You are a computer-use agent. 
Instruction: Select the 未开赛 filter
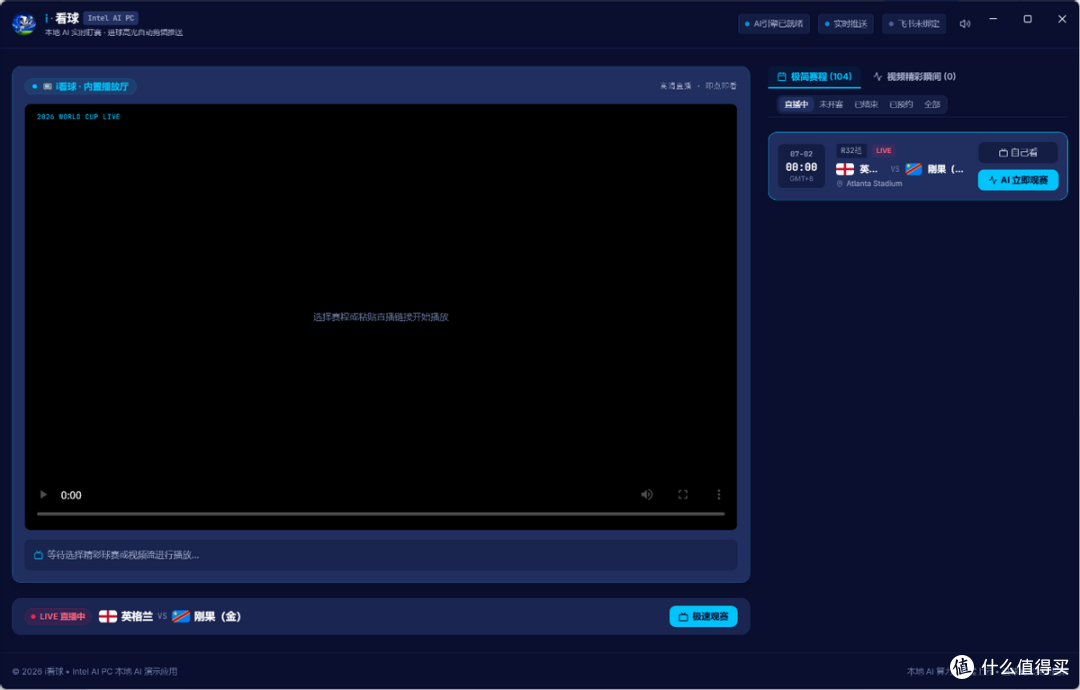(831, 104)
